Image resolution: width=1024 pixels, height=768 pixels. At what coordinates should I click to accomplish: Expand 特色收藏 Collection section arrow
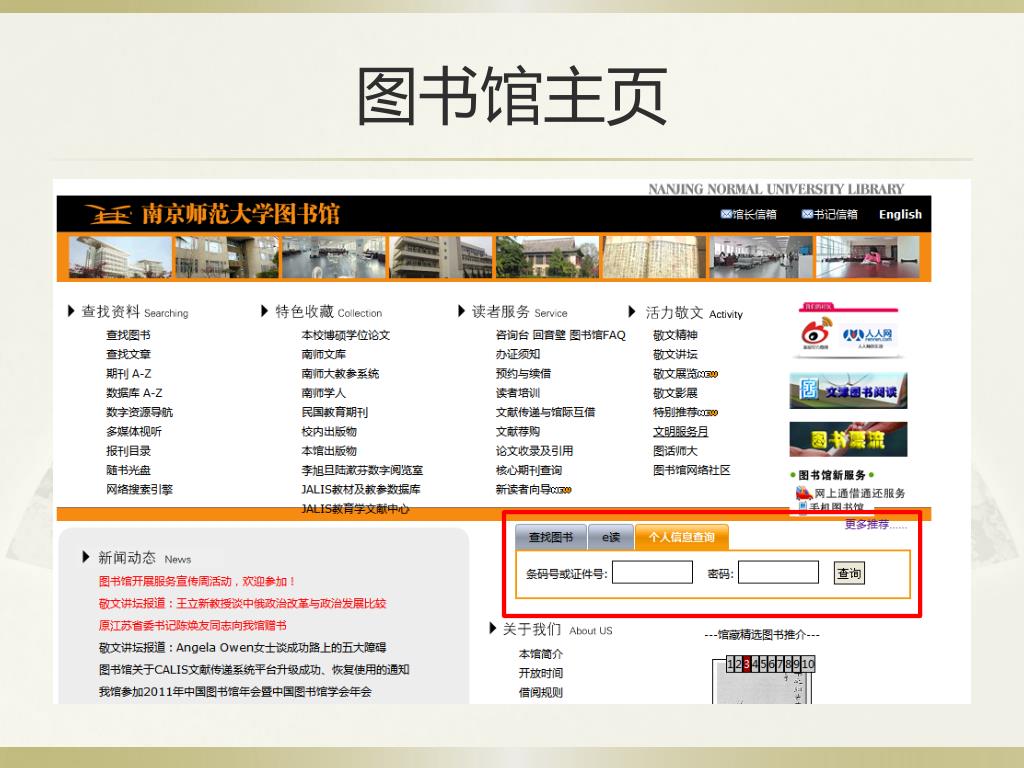pyautogui.click(x=264, y=311)
